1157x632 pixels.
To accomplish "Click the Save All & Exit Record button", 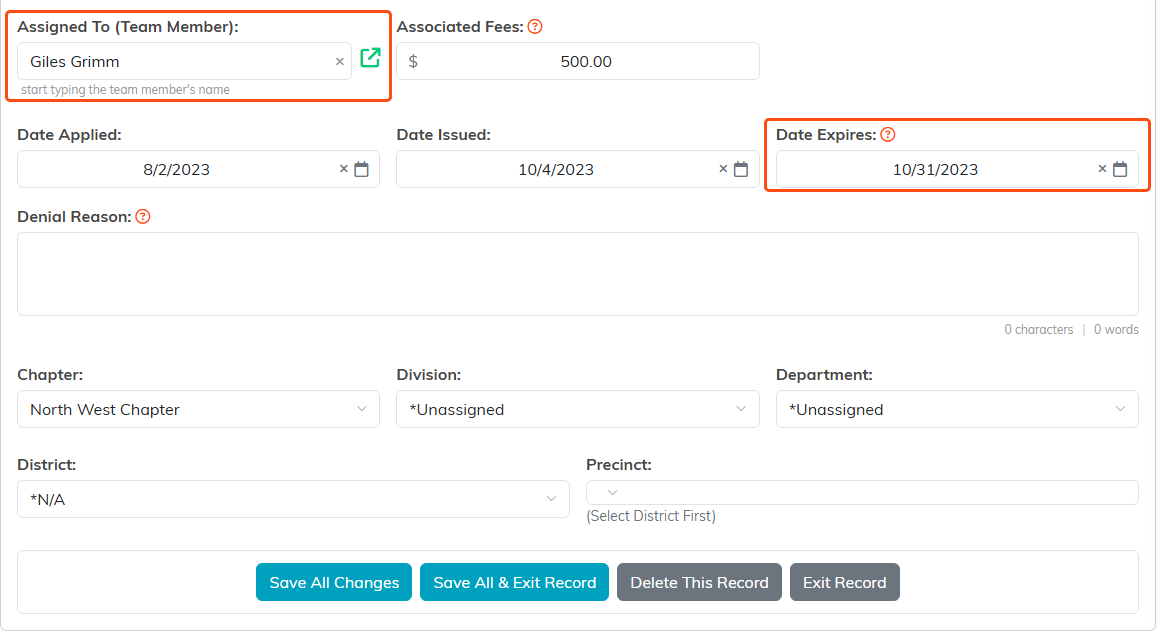I will (514, 583).
